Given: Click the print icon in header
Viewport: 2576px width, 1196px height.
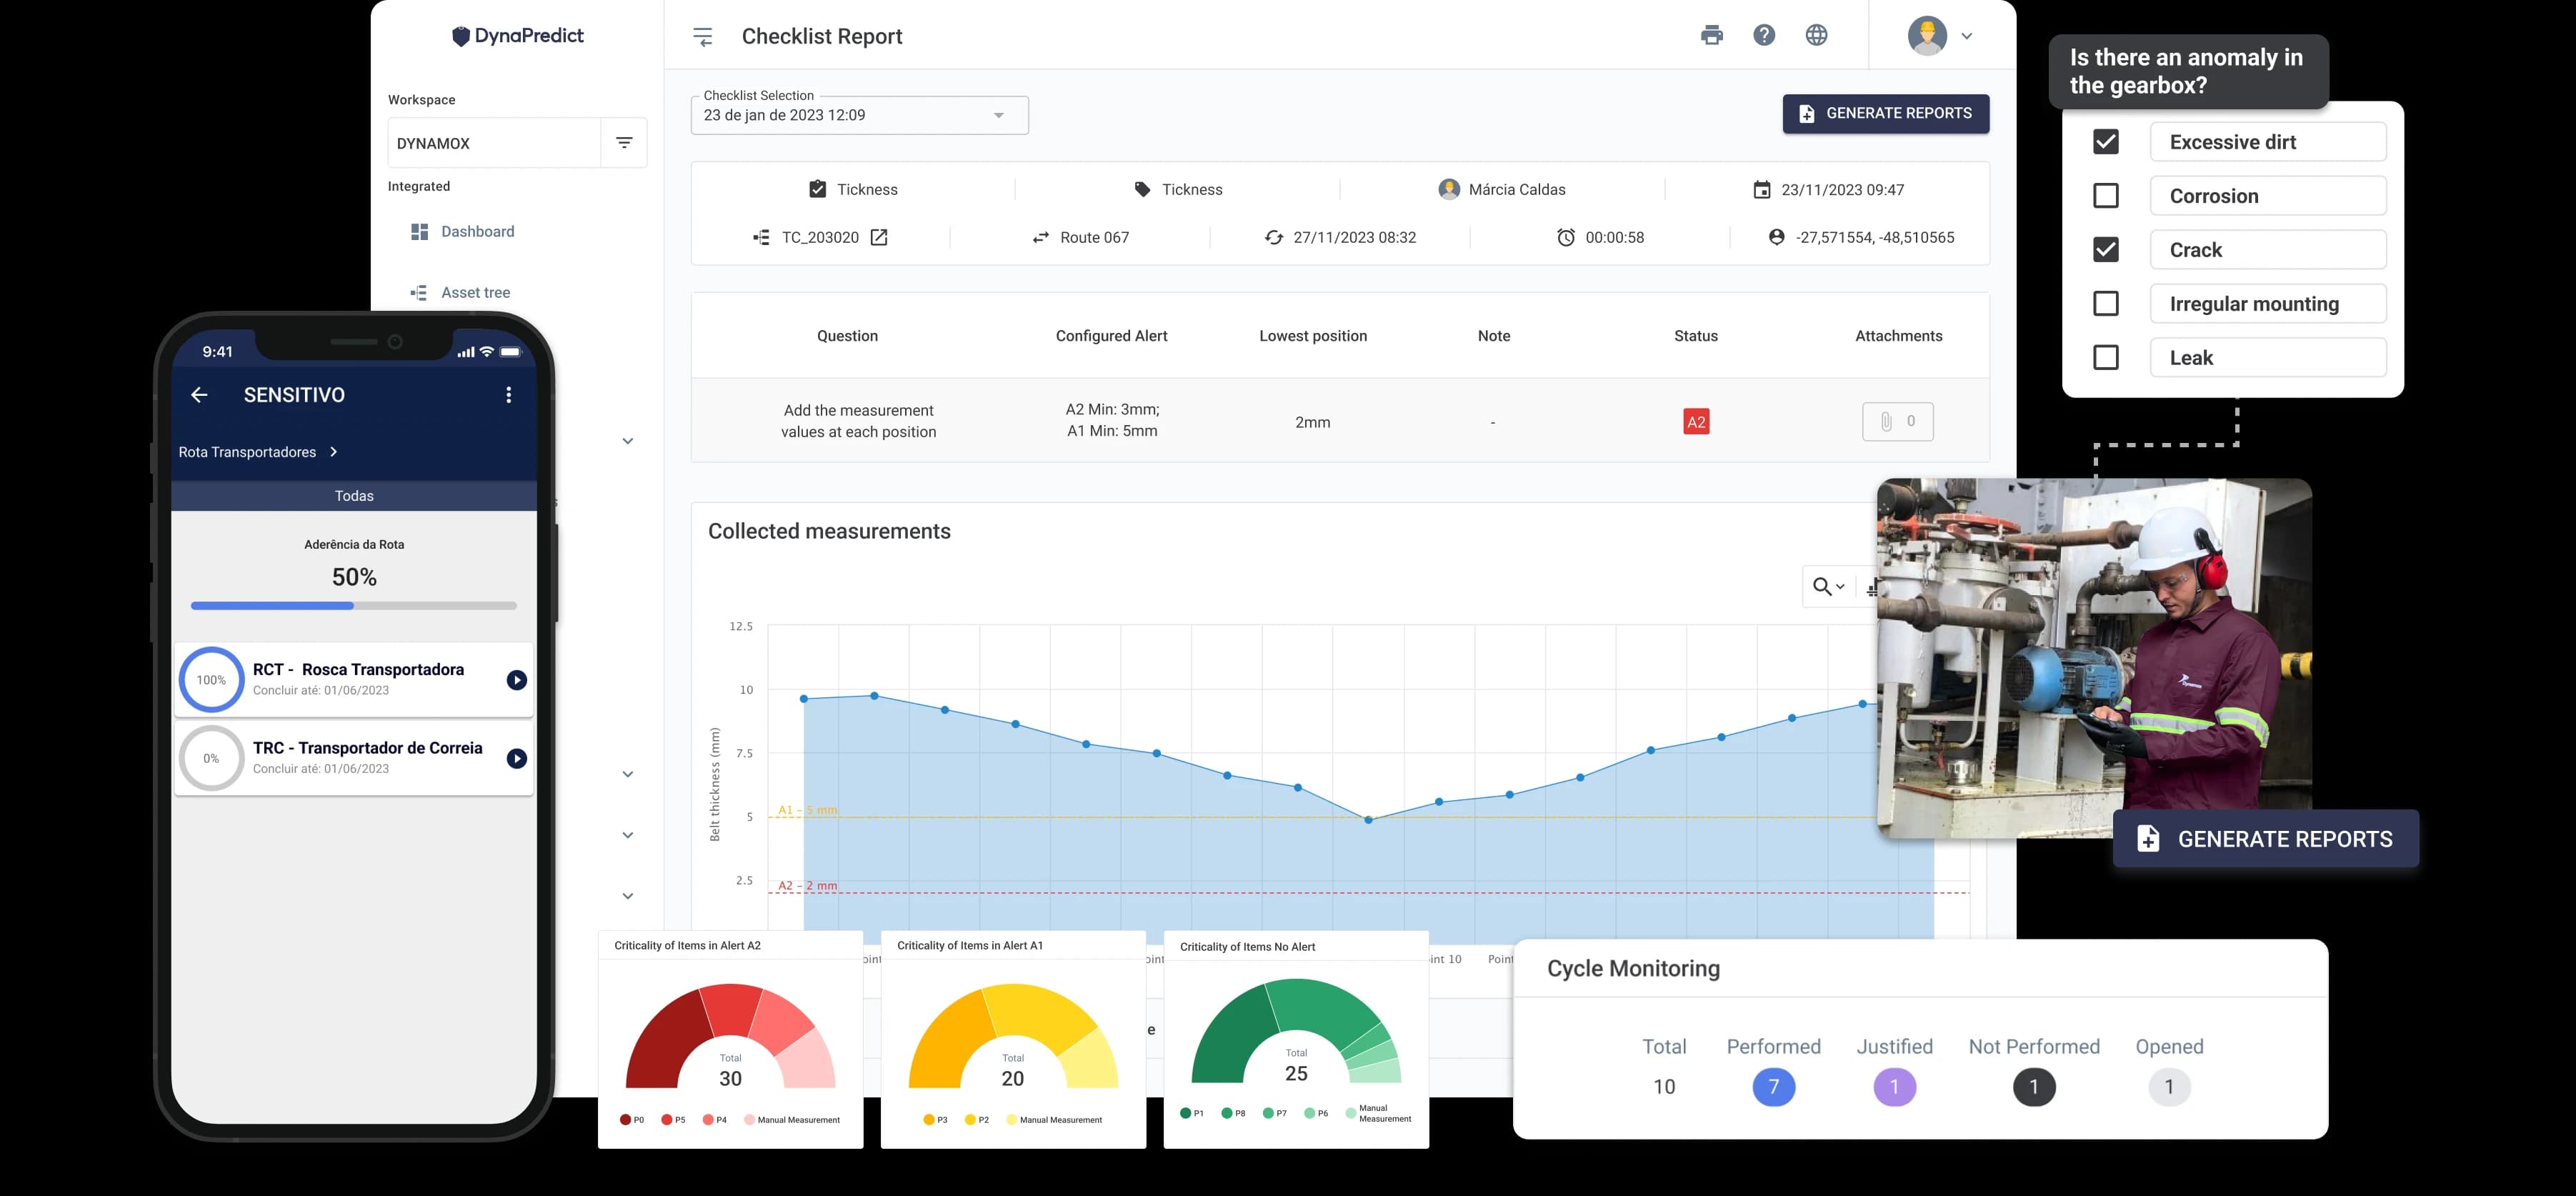Looking at the screenshot, I should [1711, 36].
